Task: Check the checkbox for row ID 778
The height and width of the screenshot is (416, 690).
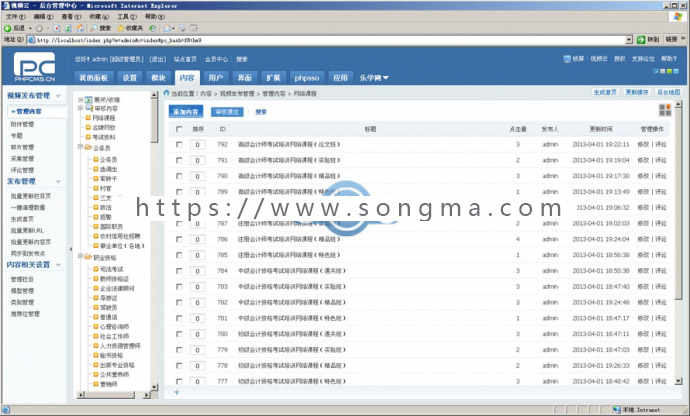Action: coord(179,365)
